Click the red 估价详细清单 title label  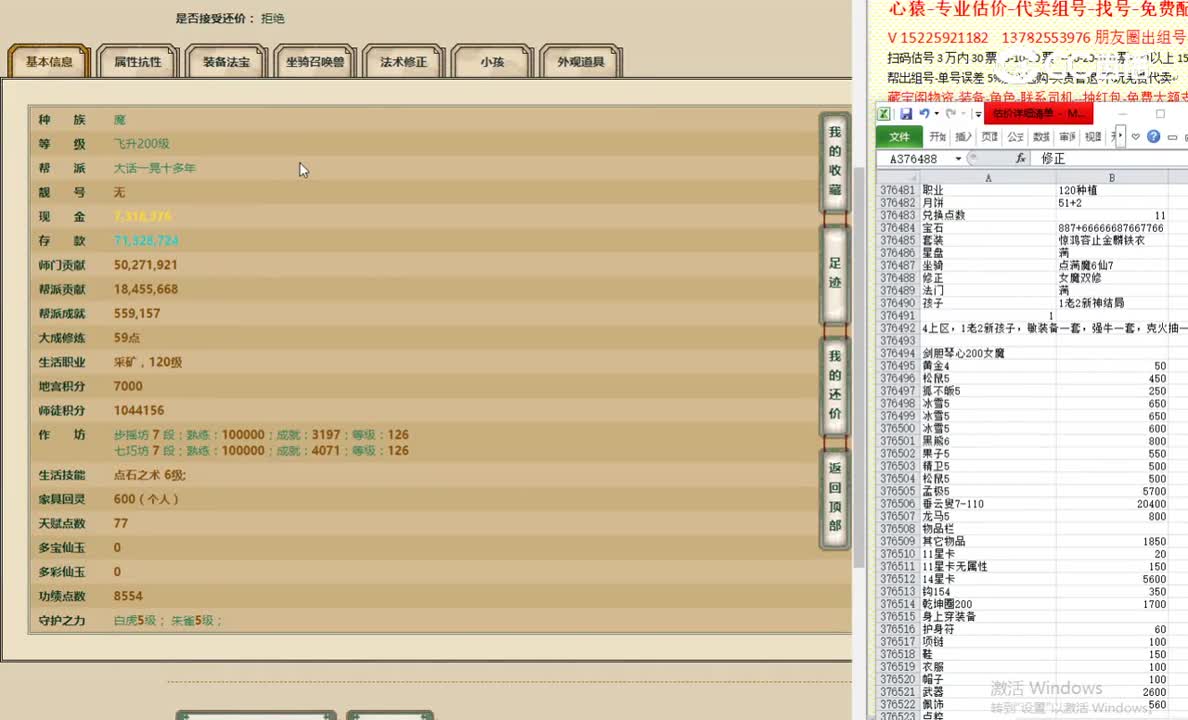click(1038, 114)
